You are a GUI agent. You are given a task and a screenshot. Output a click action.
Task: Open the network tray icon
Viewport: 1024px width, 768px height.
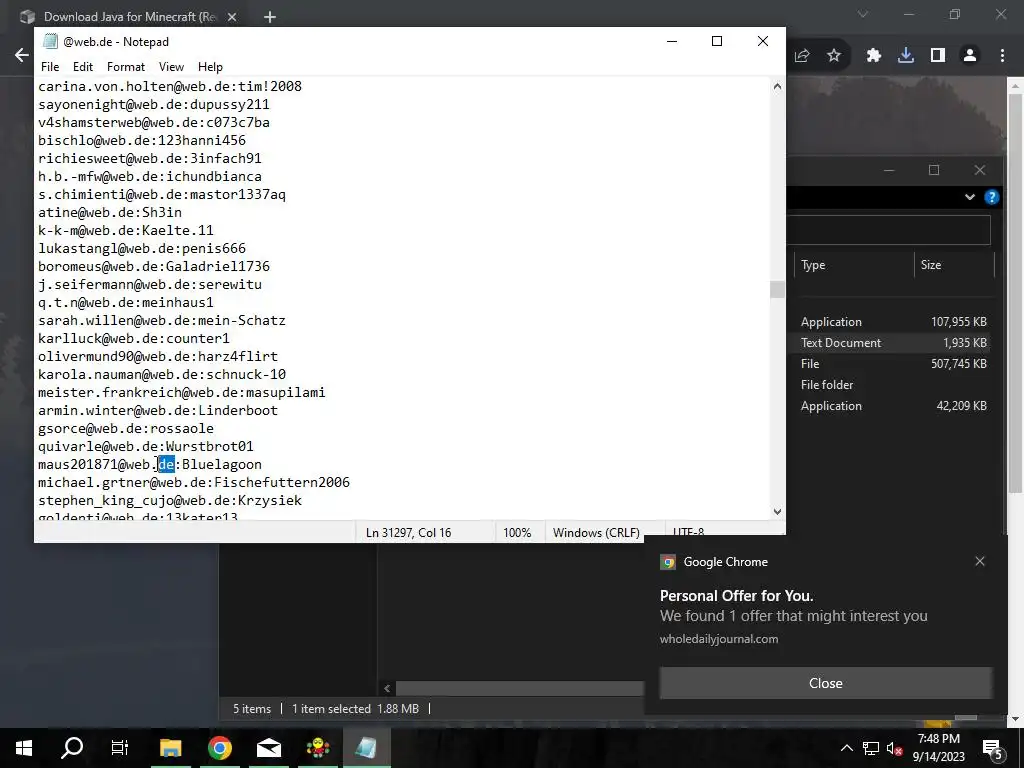[x=871, y=748]
